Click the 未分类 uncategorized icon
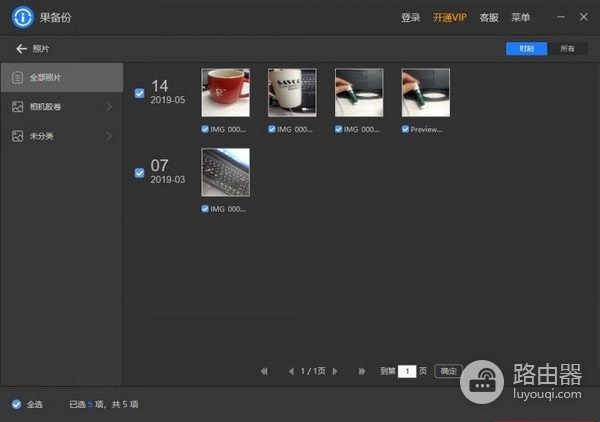The height and width of the screenshot is (422, 600). [17, 135]
